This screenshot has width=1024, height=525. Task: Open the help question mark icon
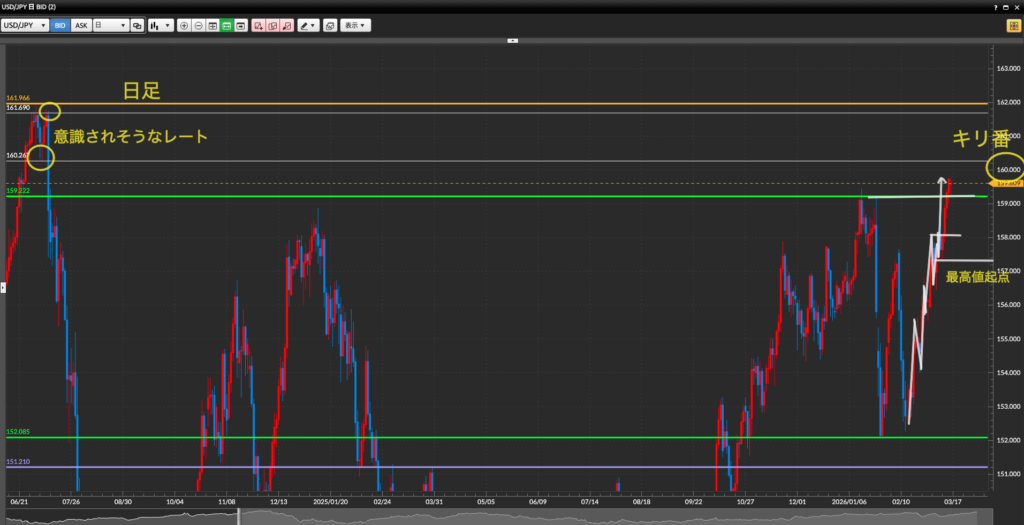[x=995, y=7]
